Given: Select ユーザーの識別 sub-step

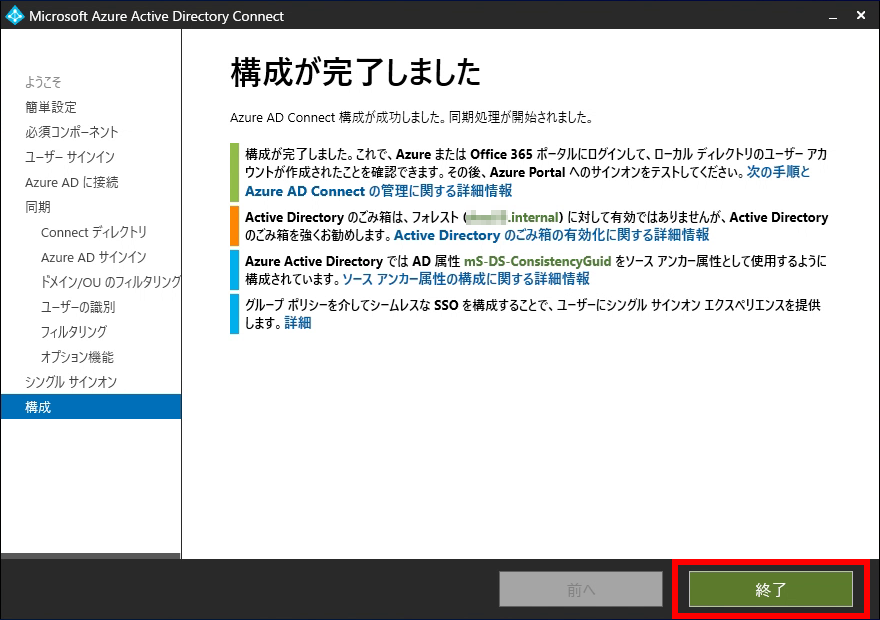Looking at the screenshot, I should pos(77,307).
